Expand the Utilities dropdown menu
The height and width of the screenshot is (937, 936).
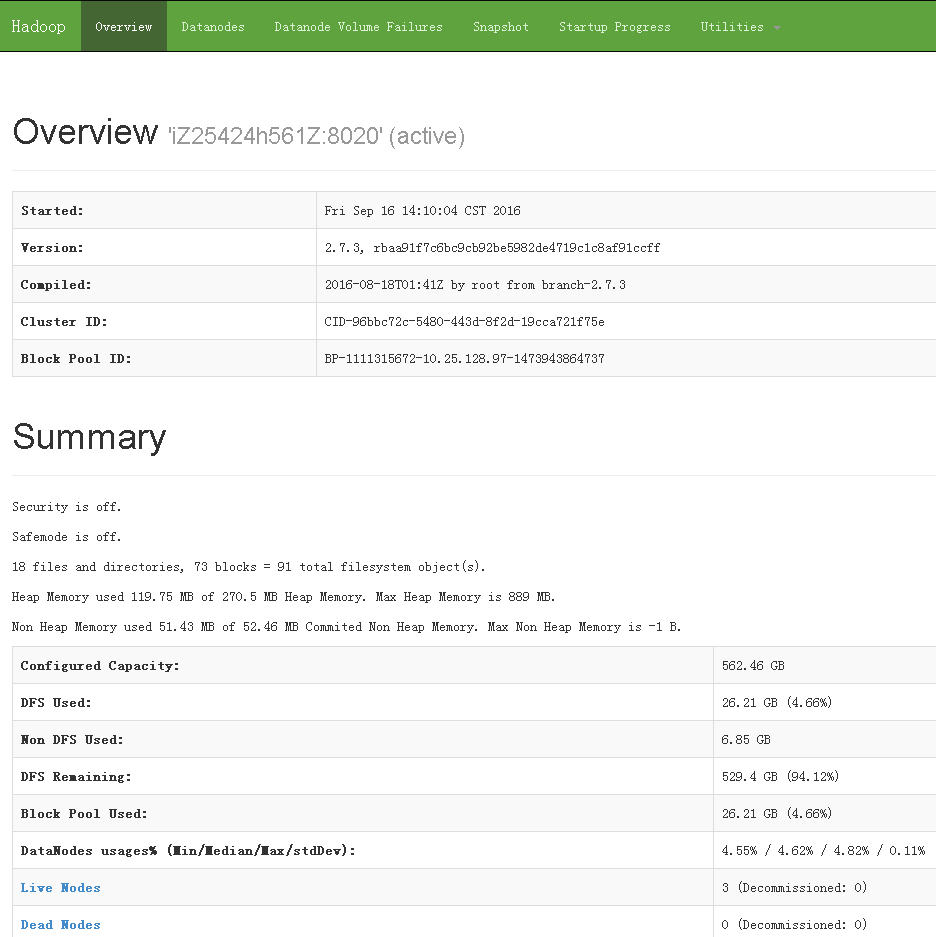tap(740, 27)
